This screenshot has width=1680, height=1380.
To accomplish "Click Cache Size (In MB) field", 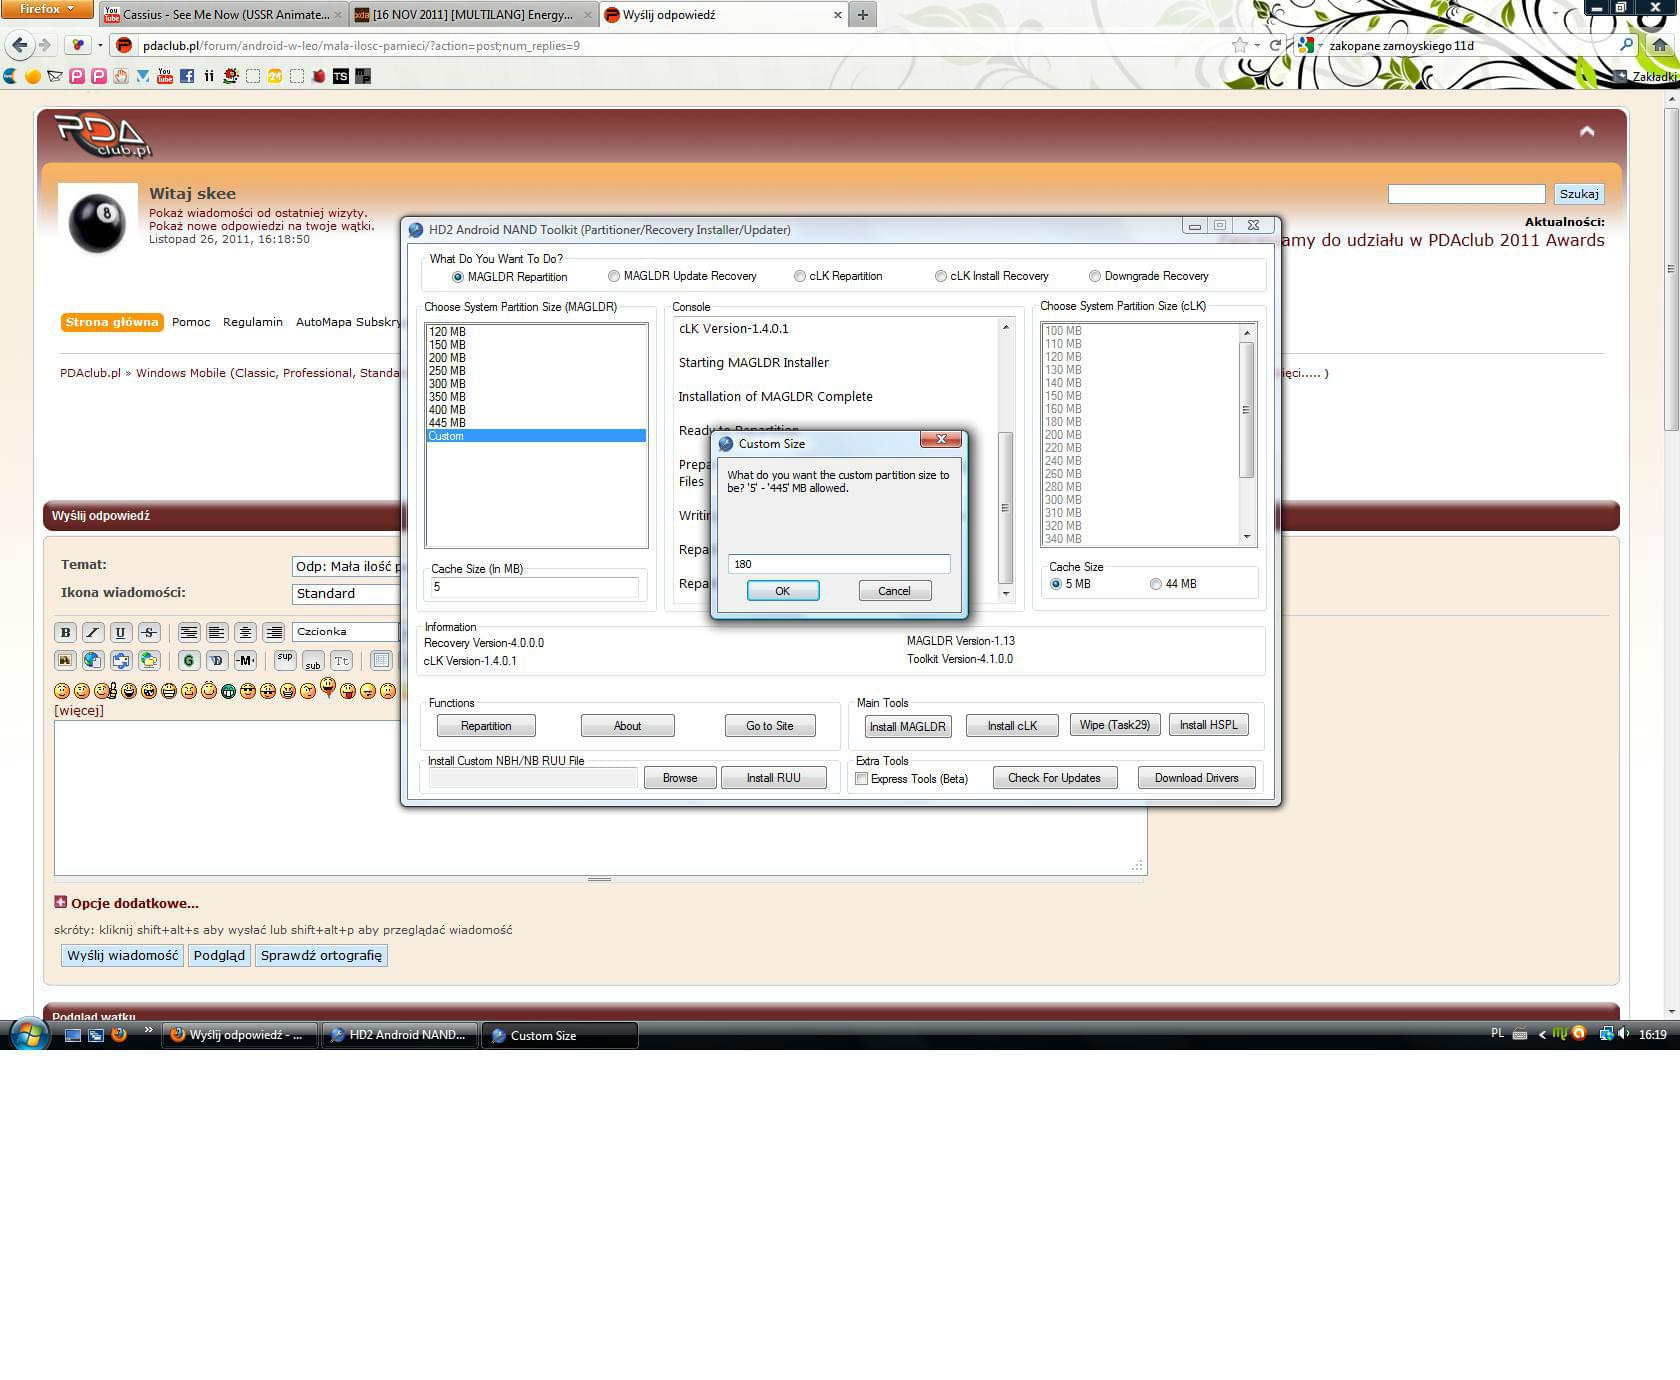I will click(x=535, y=588).
